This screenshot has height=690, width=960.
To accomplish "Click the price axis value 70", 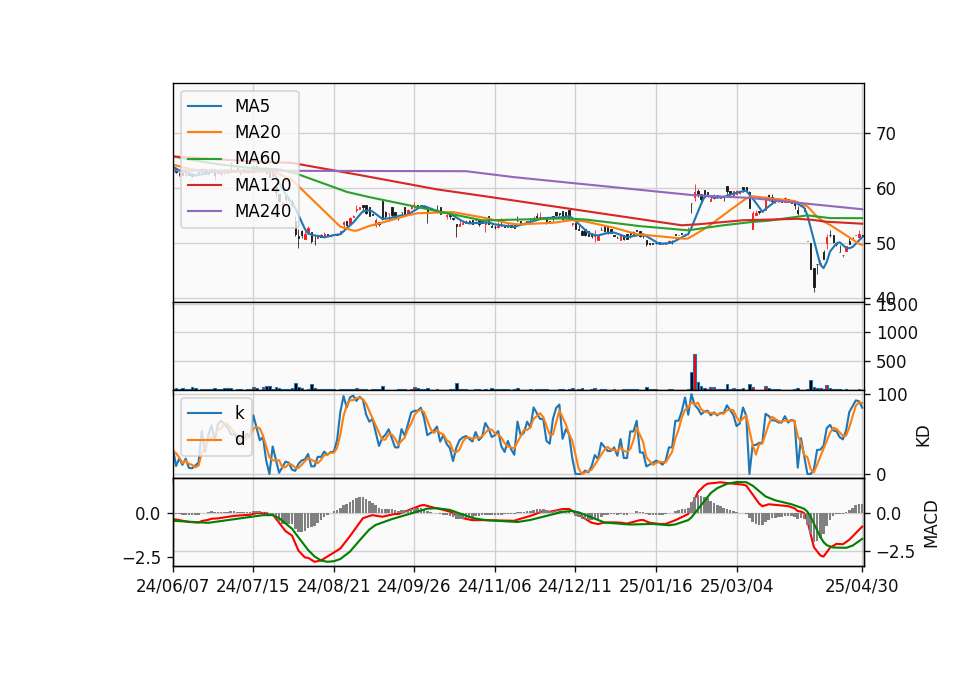I will tap(886, 133).
